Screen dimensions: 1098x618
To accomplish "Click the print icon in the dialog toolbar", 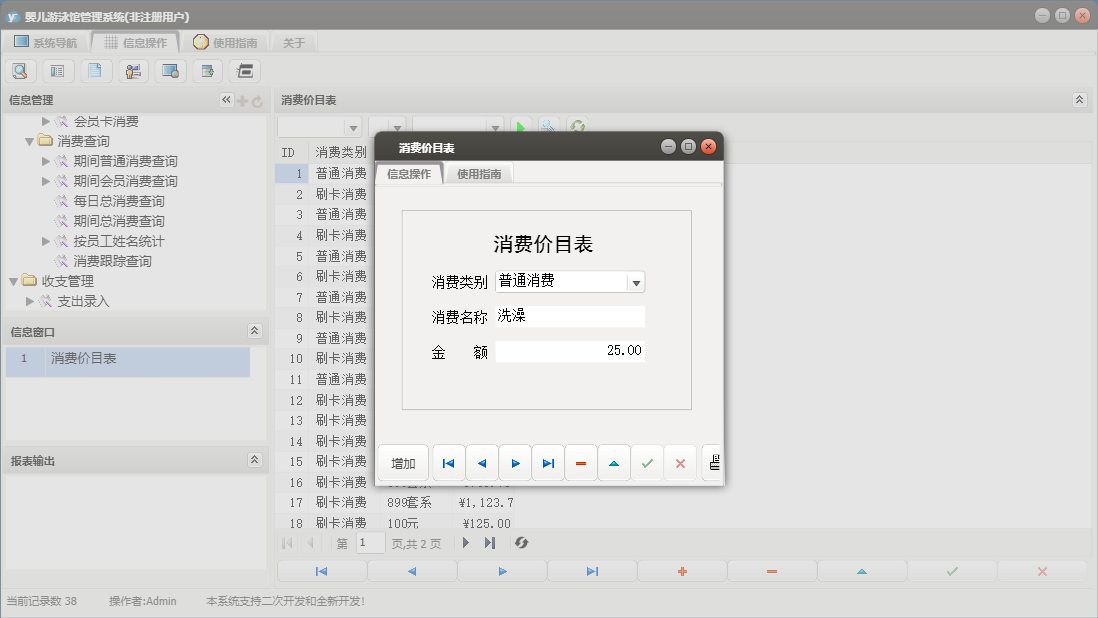I will (714, 462).
